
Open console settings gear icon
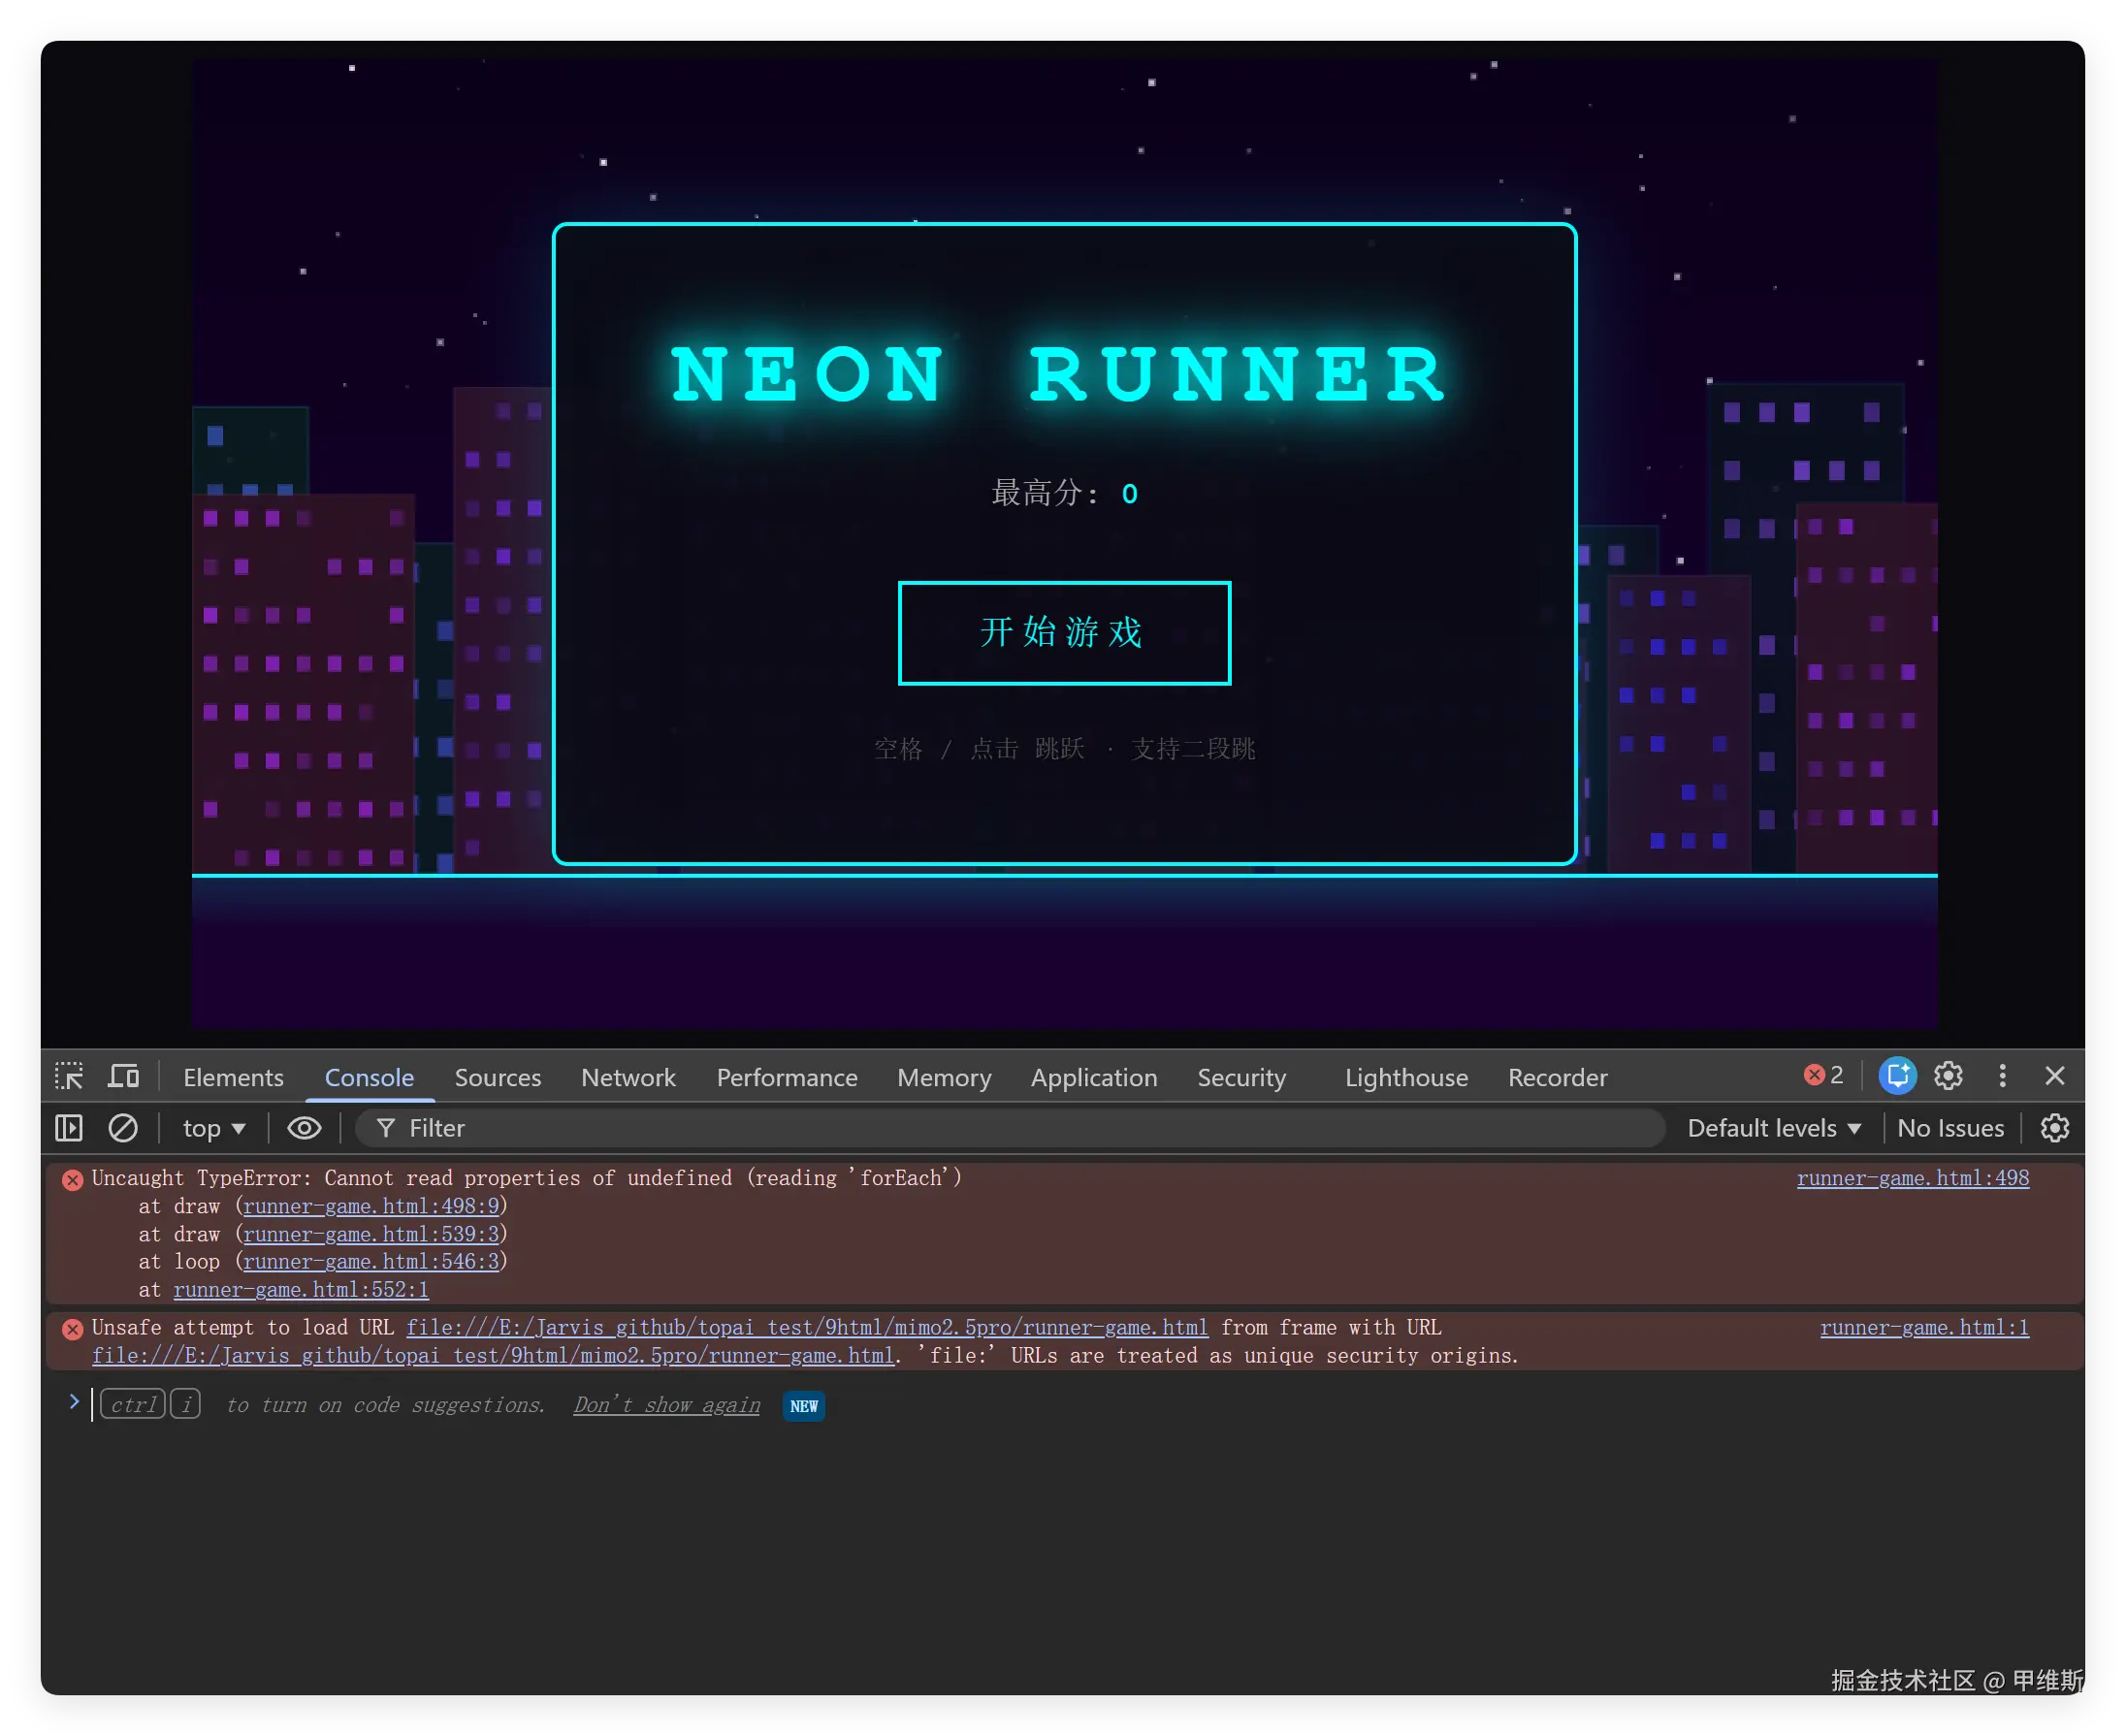click(x=2054, y=1128)
